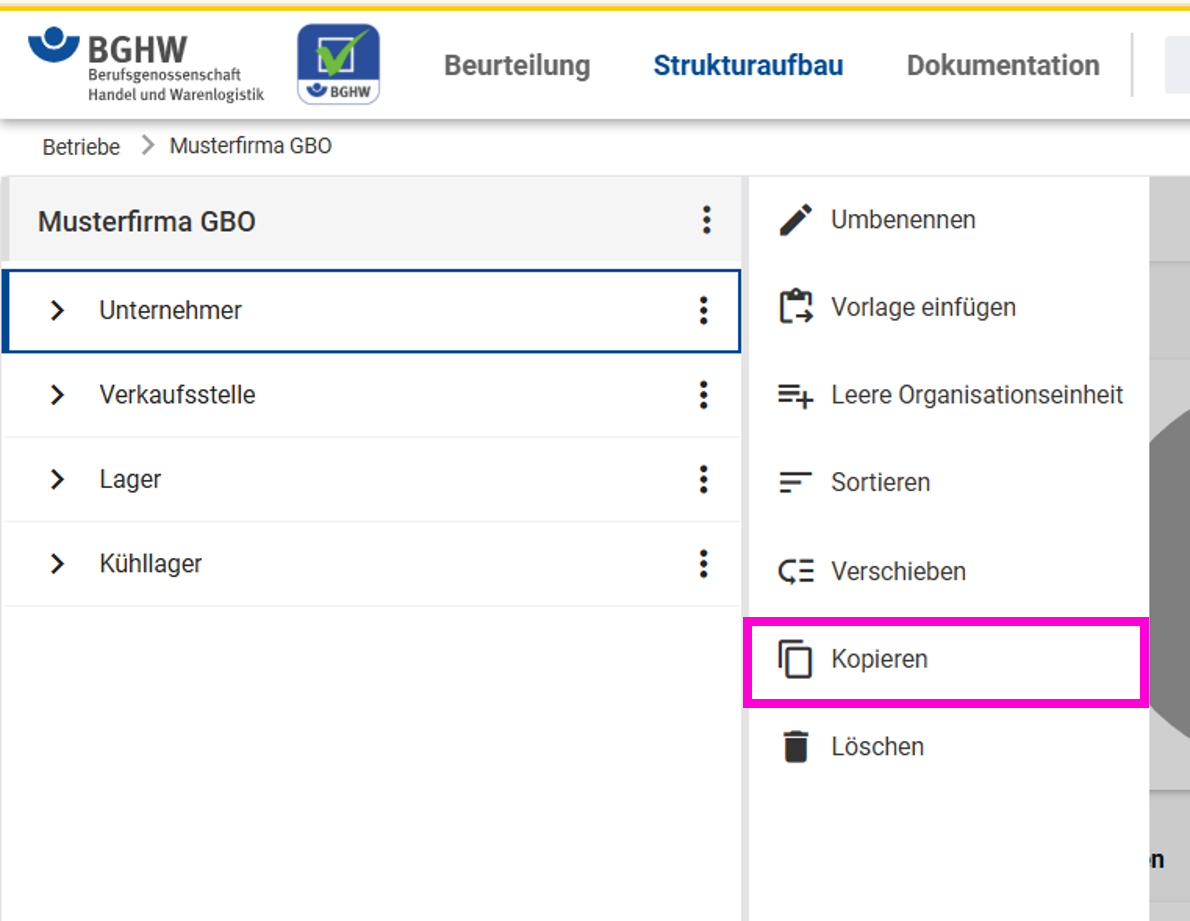Click the move icon beside Verschieben
This screenshot has height=921, width=1190.
click(x=796, y=572)
